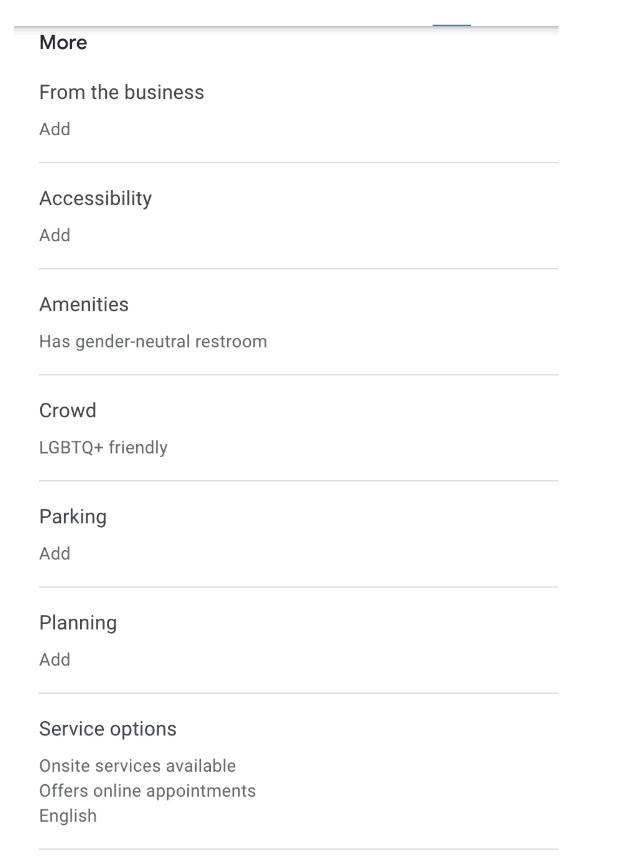The image size is (630, 862).
Task: Open the Service options section
Action: click(107, 728)
